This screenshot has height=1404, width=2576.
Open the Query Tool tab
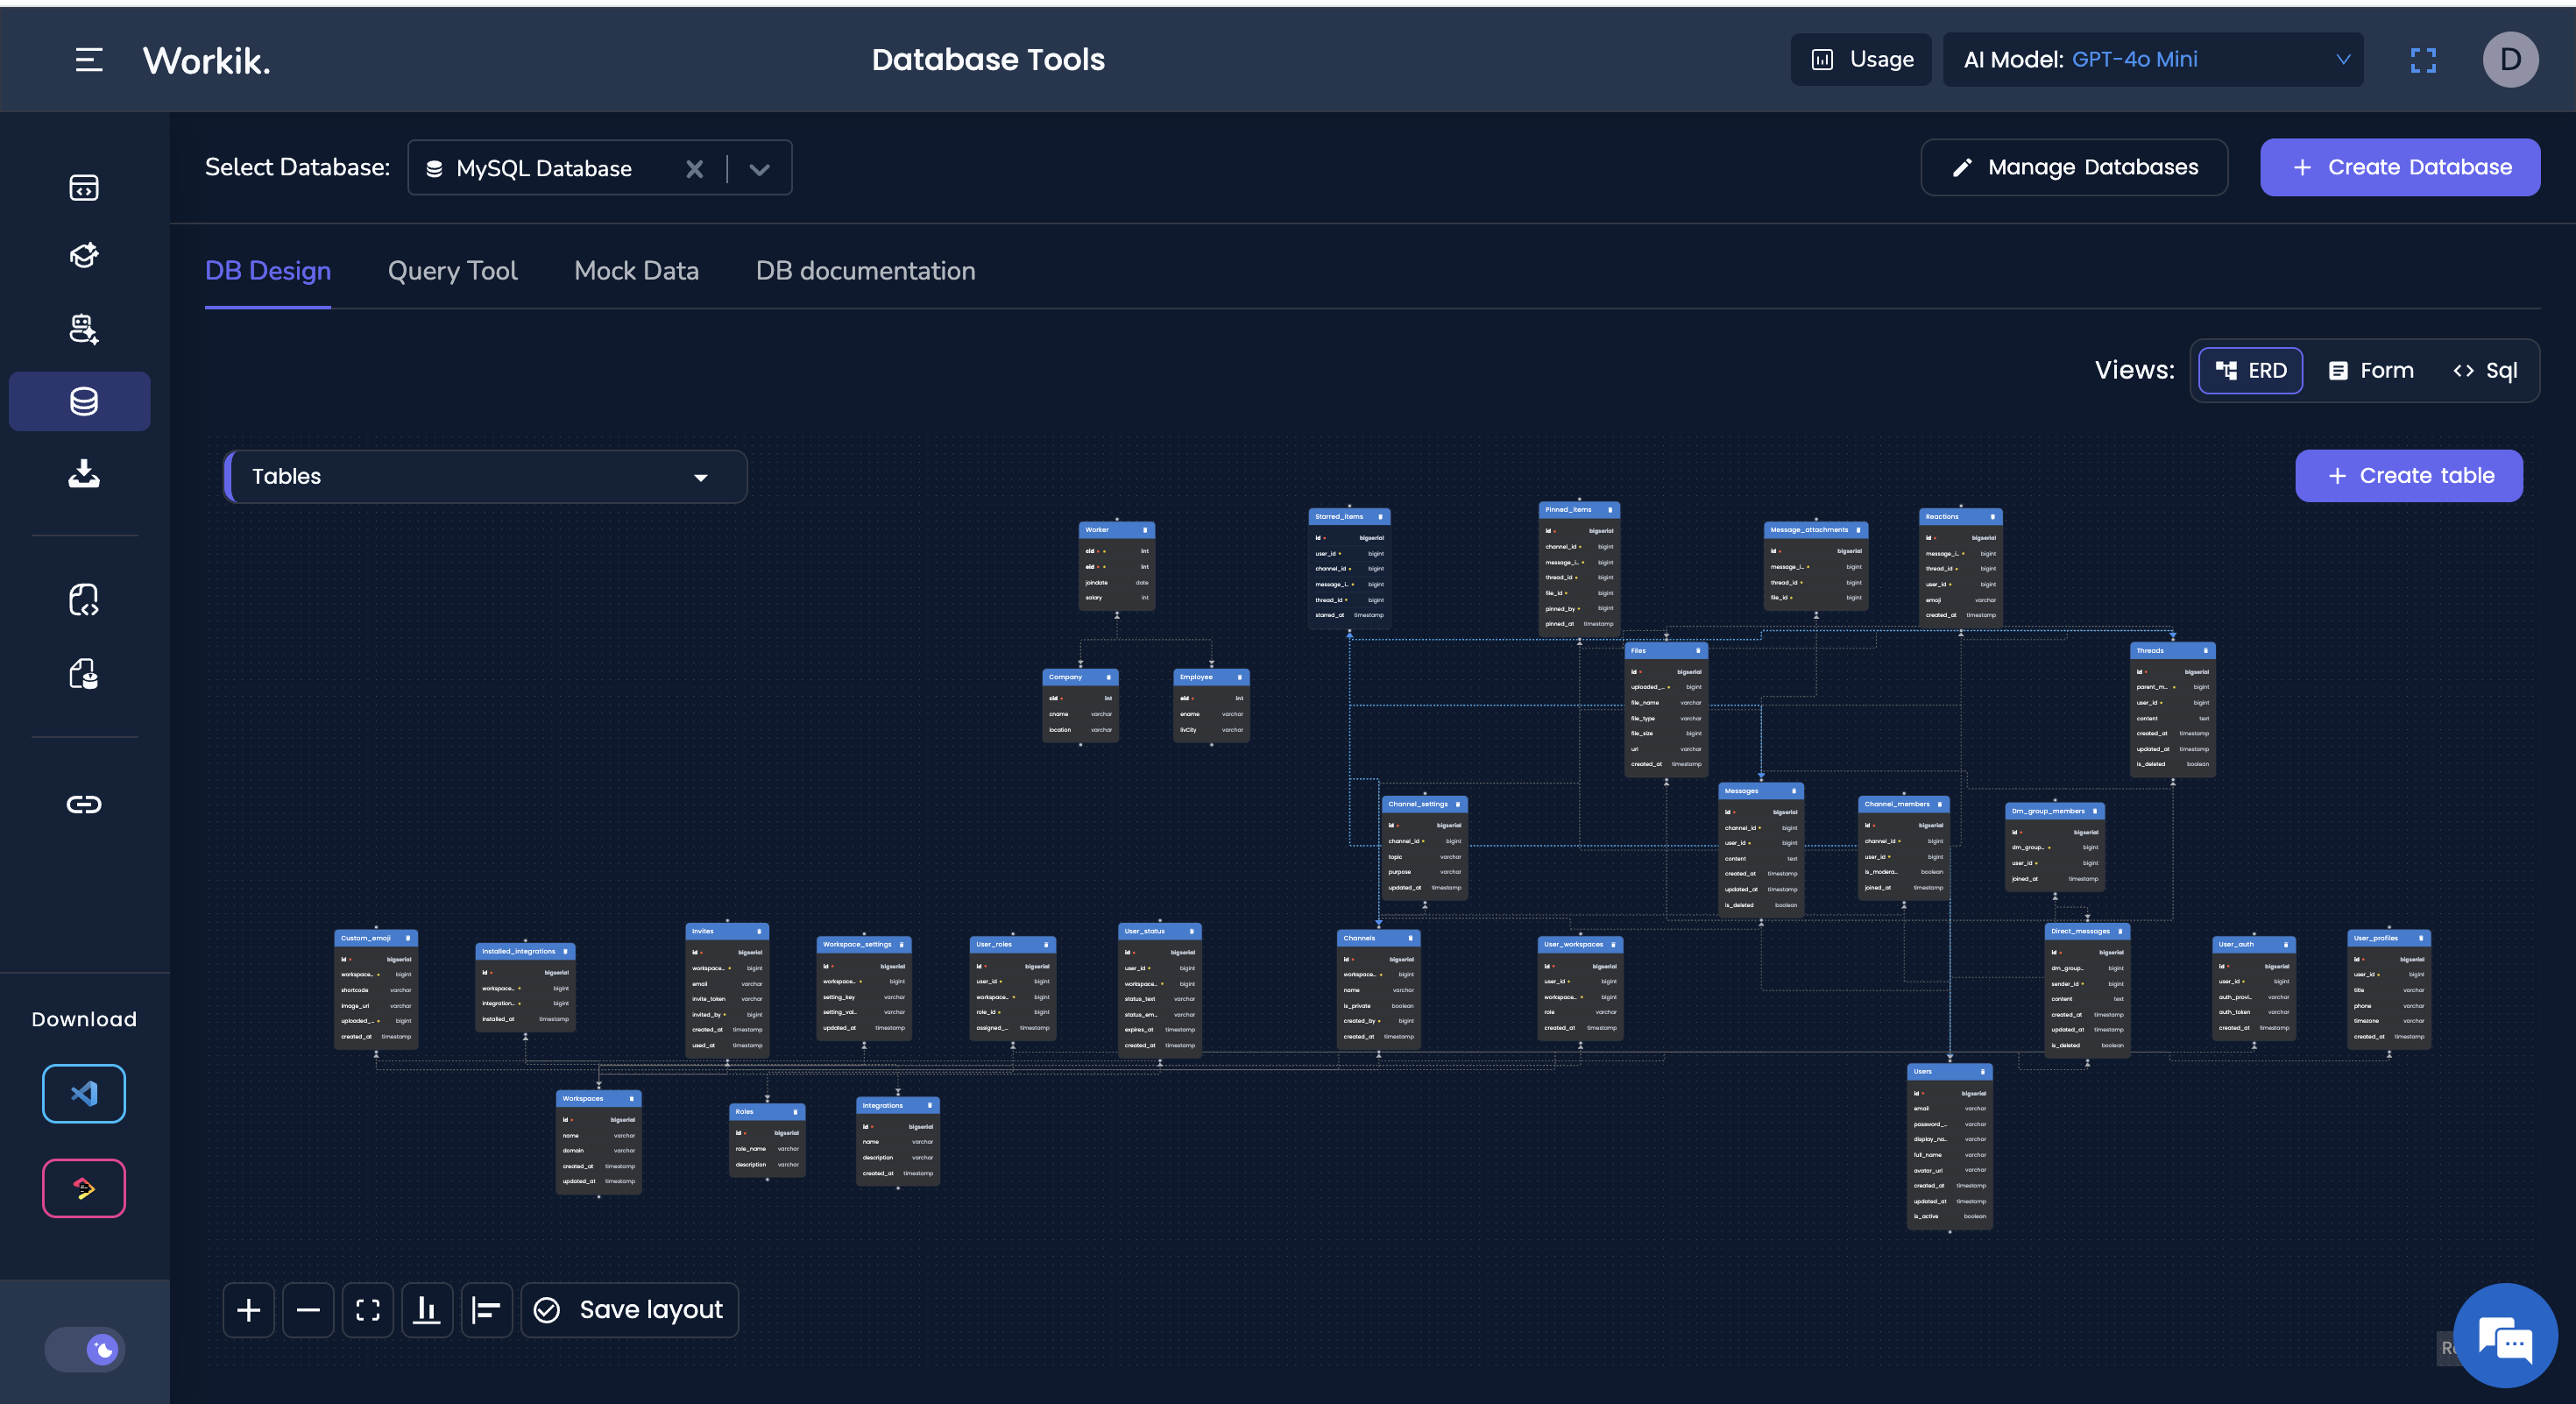point(452,271)
